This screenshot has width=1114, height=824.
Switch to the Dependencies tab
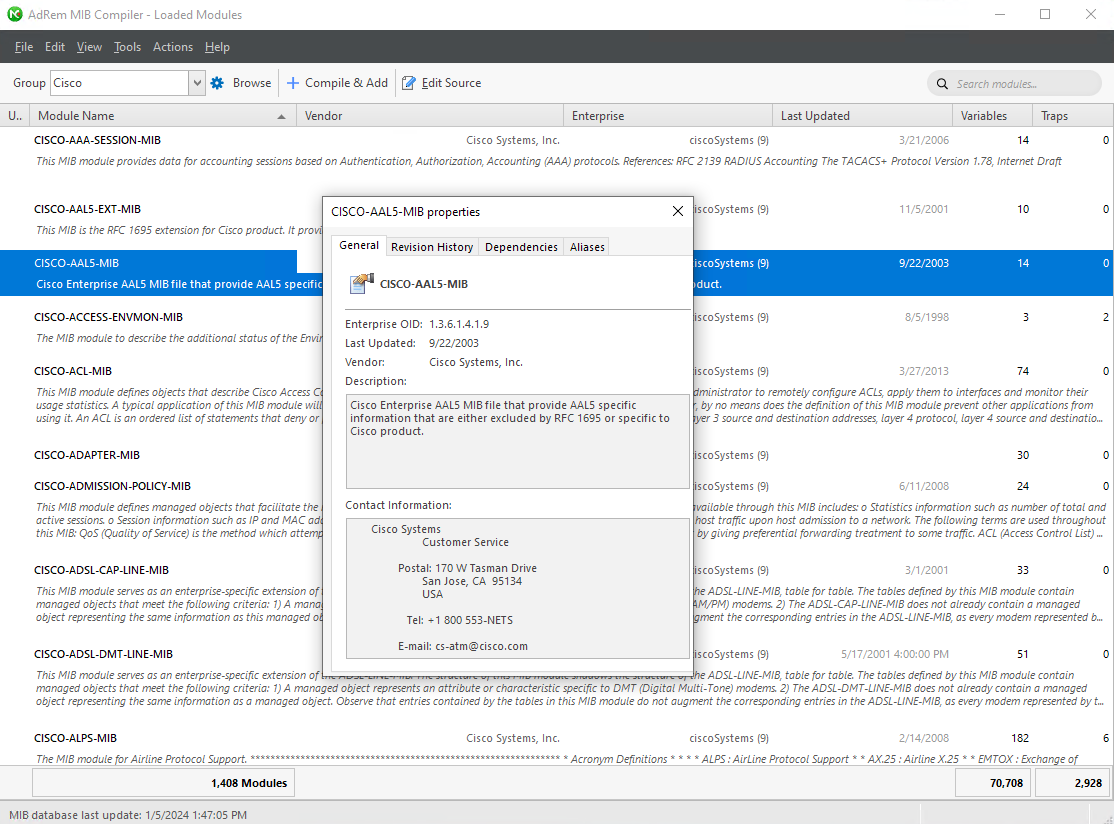tap(521, 247)
